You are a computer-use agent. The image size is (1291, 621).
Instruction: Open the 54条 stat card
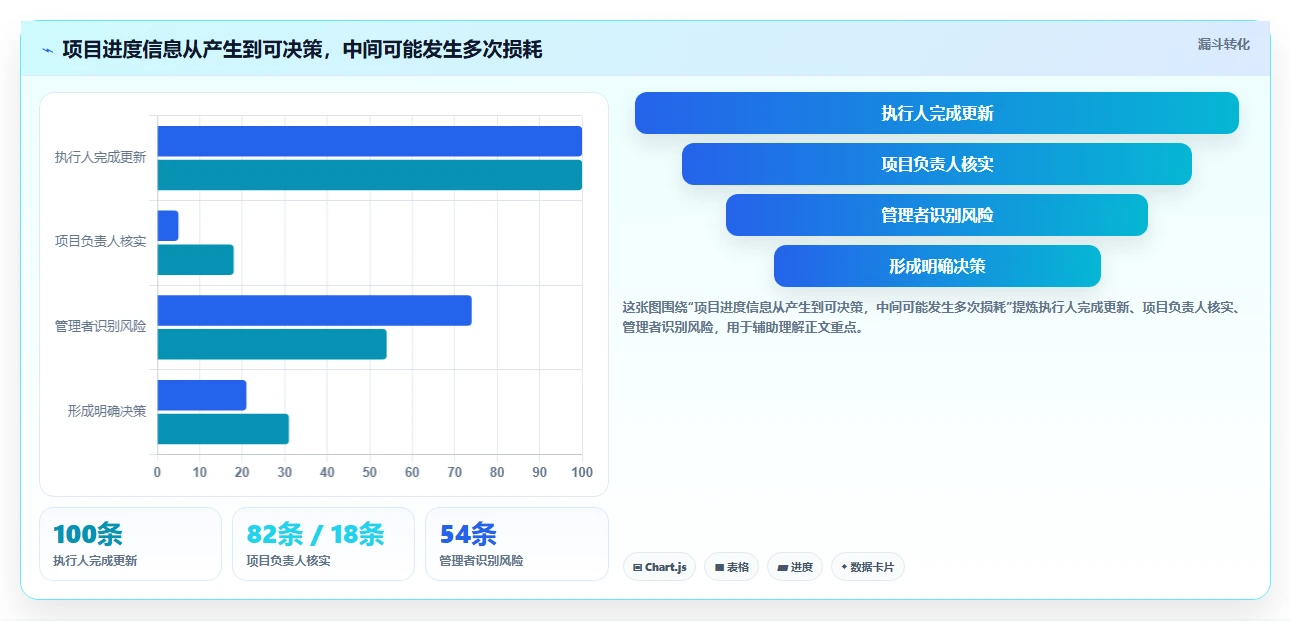click(x=517, y=544)
